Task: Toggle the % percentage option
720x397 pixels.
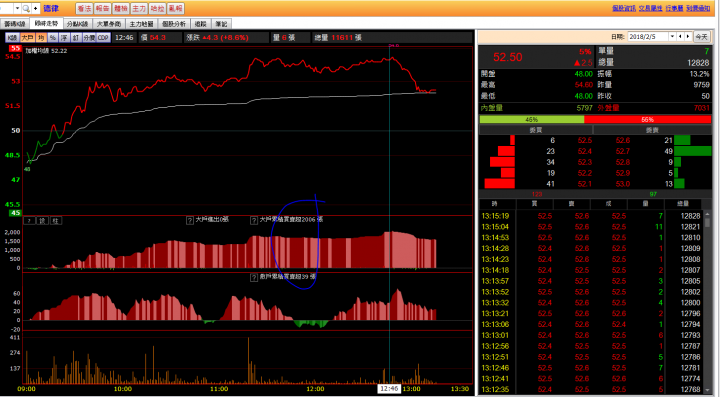Action: 53,38
